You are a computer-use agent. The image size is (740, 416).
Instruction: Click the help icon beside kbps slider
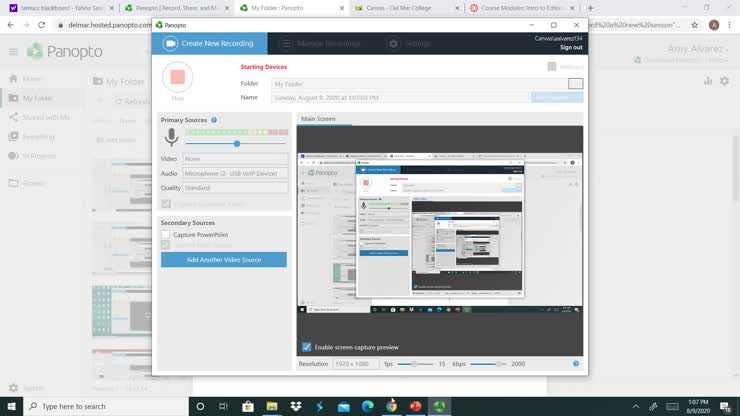[576, 364]
